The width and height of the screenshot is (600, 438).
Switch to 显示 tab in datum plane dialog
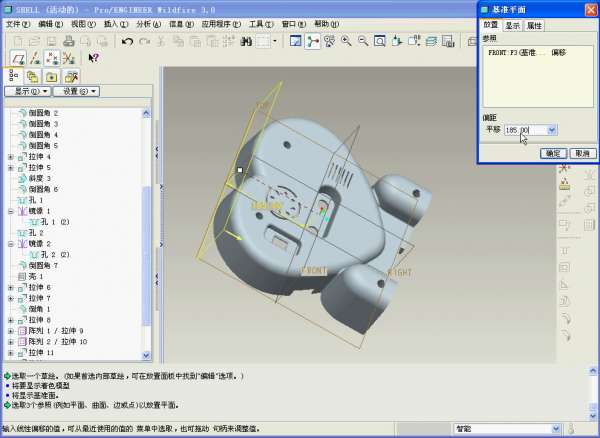tap(512, 26)
